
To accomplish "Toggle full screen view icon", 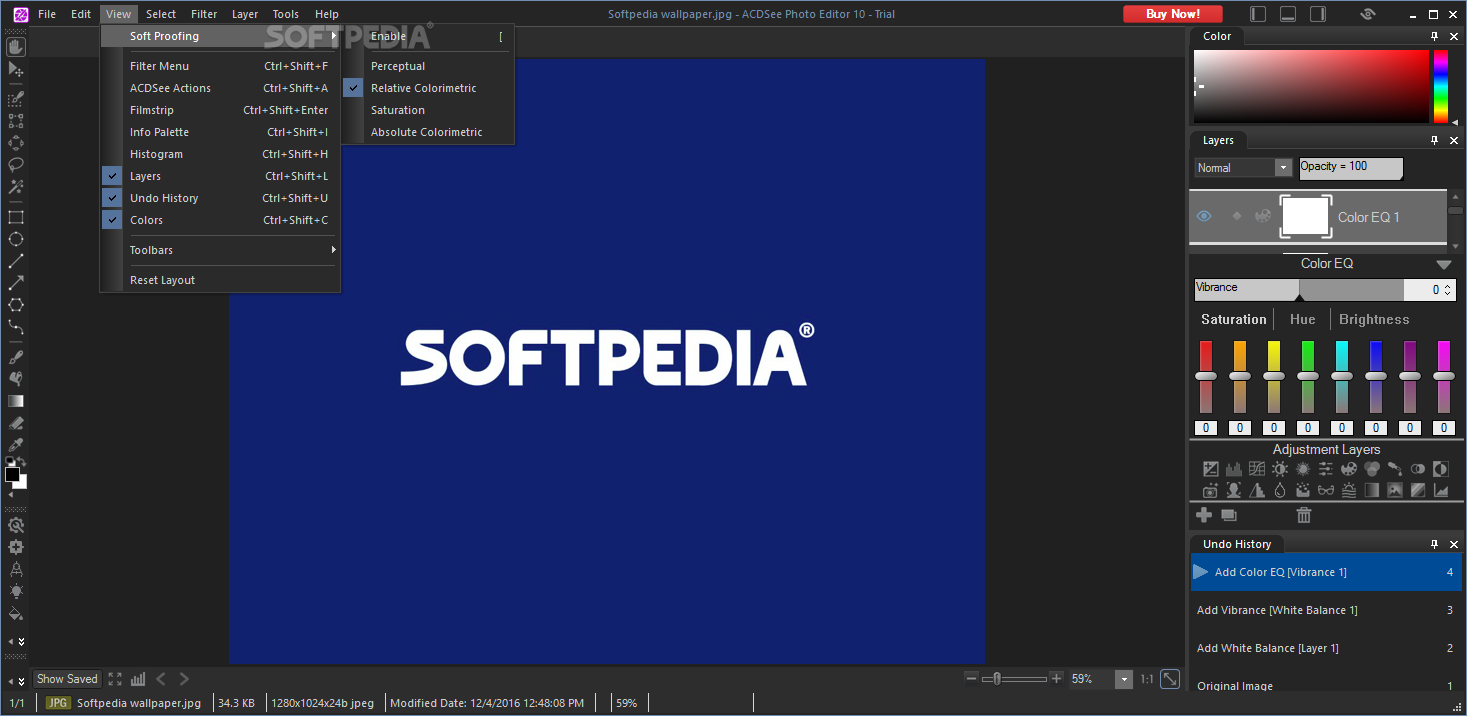I will pos(115,679).
